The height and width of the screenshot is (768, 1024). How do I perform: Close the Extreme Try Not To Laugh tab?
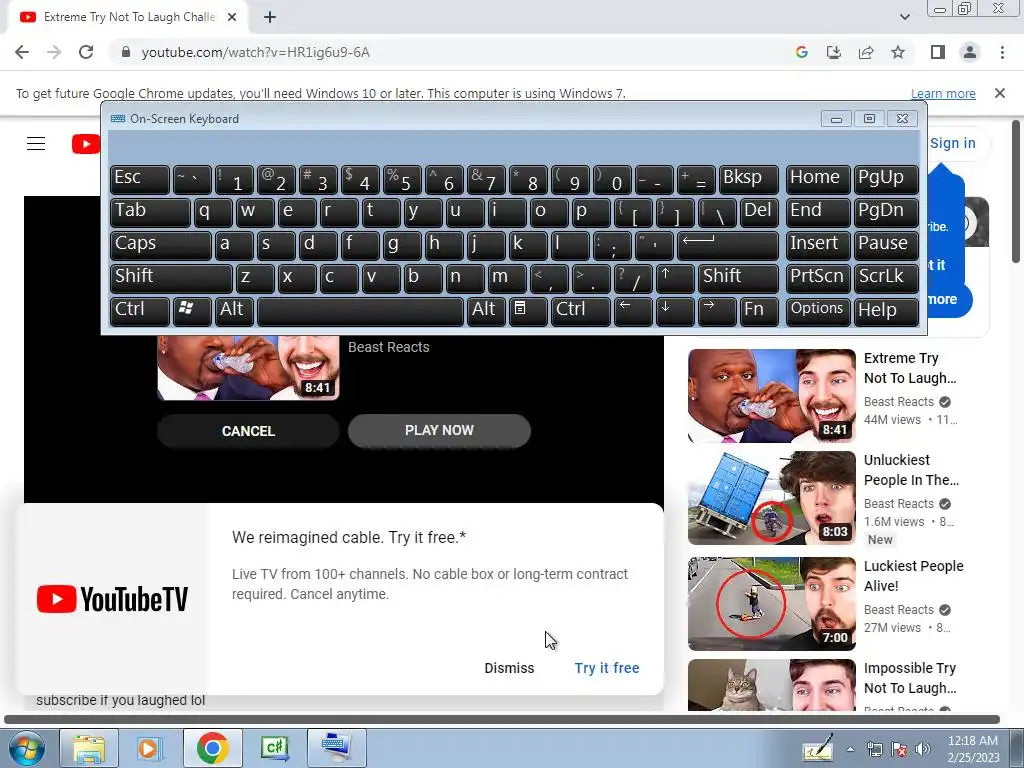coord(232,17)
